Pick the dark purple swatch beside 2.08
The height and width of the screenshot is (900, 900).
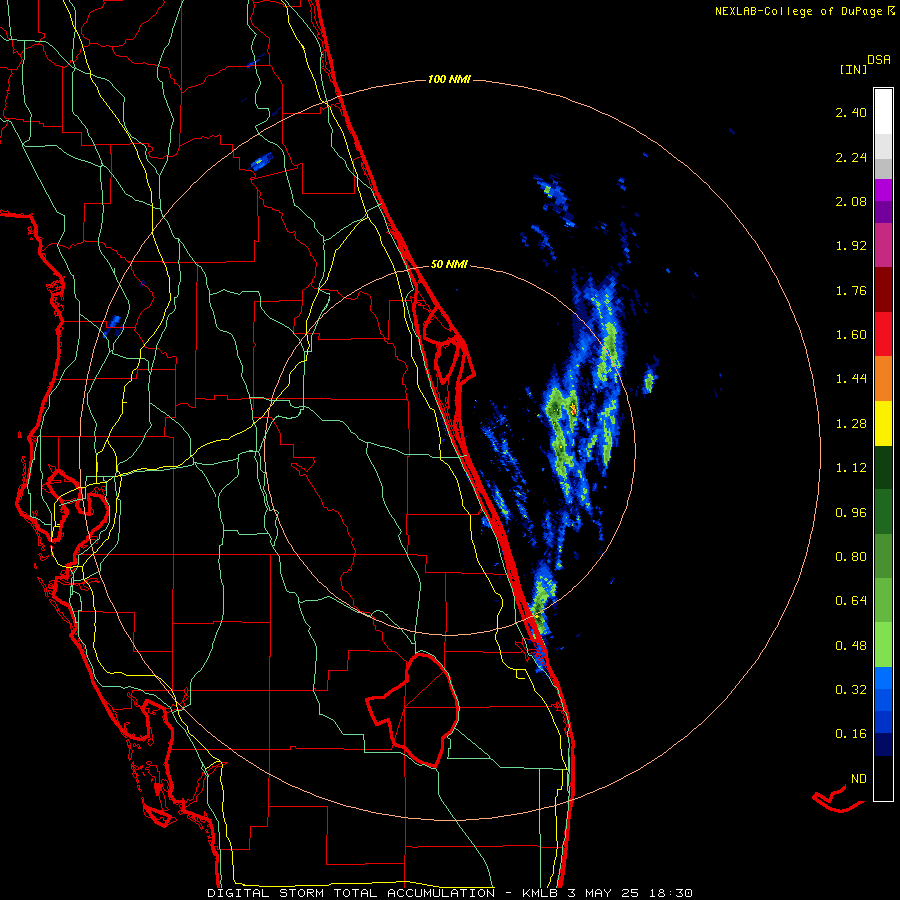pos(883,212)
